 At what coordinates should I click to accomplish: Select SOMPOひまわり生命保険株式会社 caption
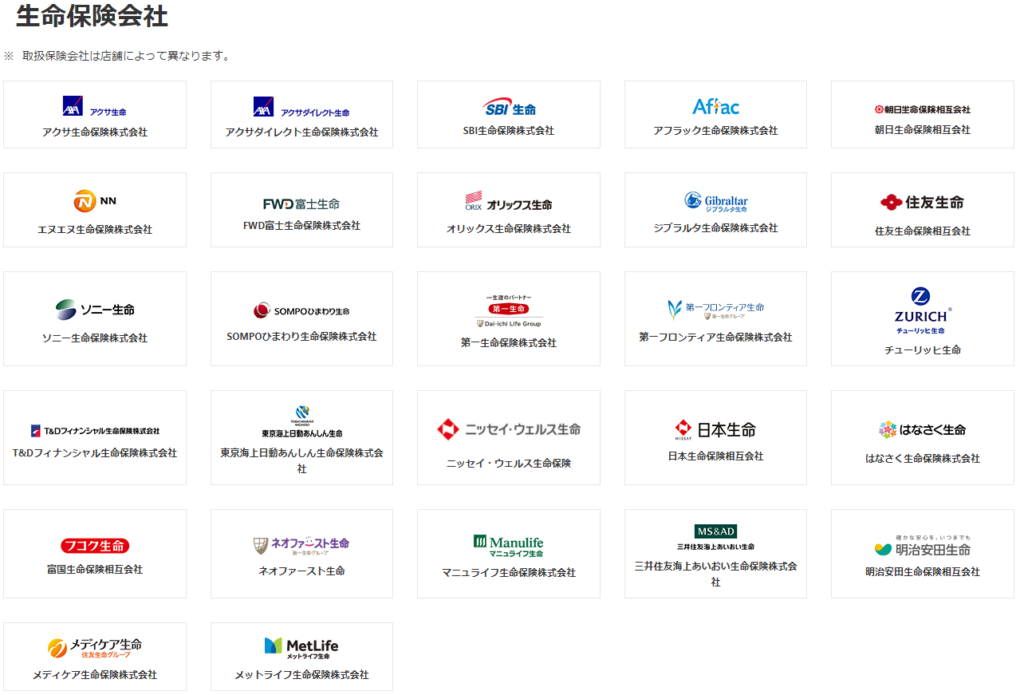tap(301, 336)
